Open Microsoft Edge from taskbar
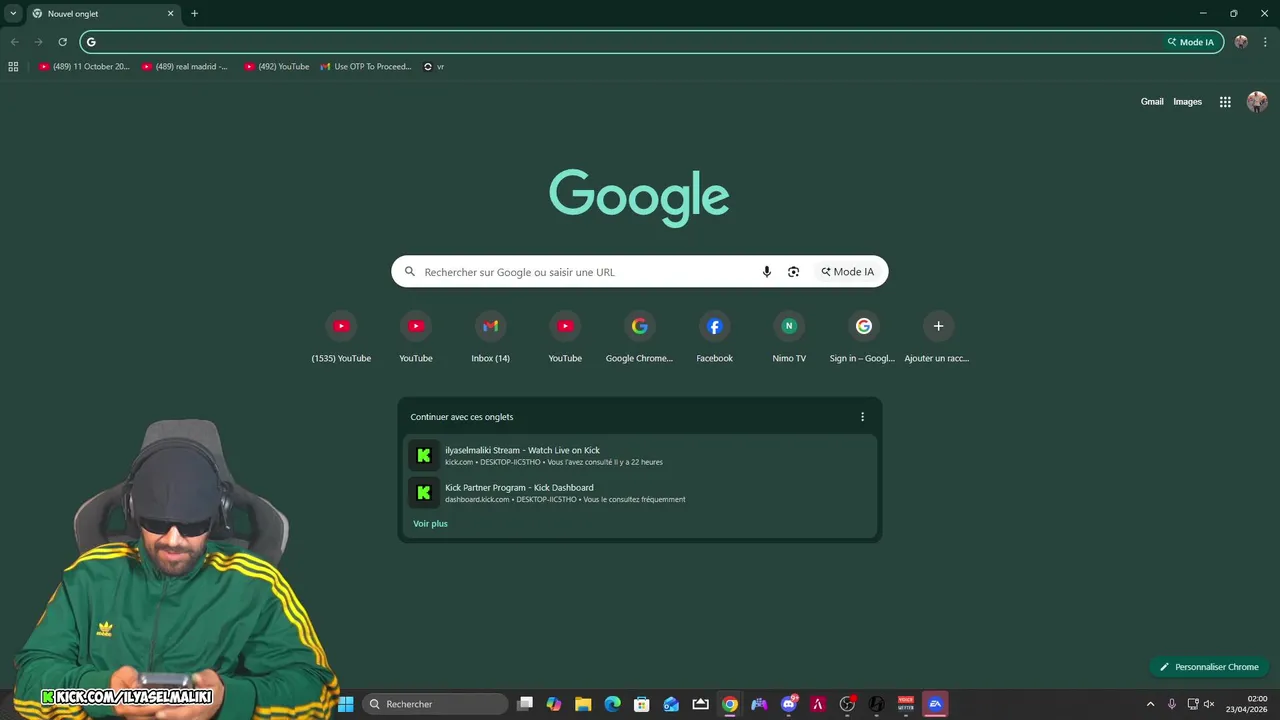1280x720 pixels. tap(613, 704)
